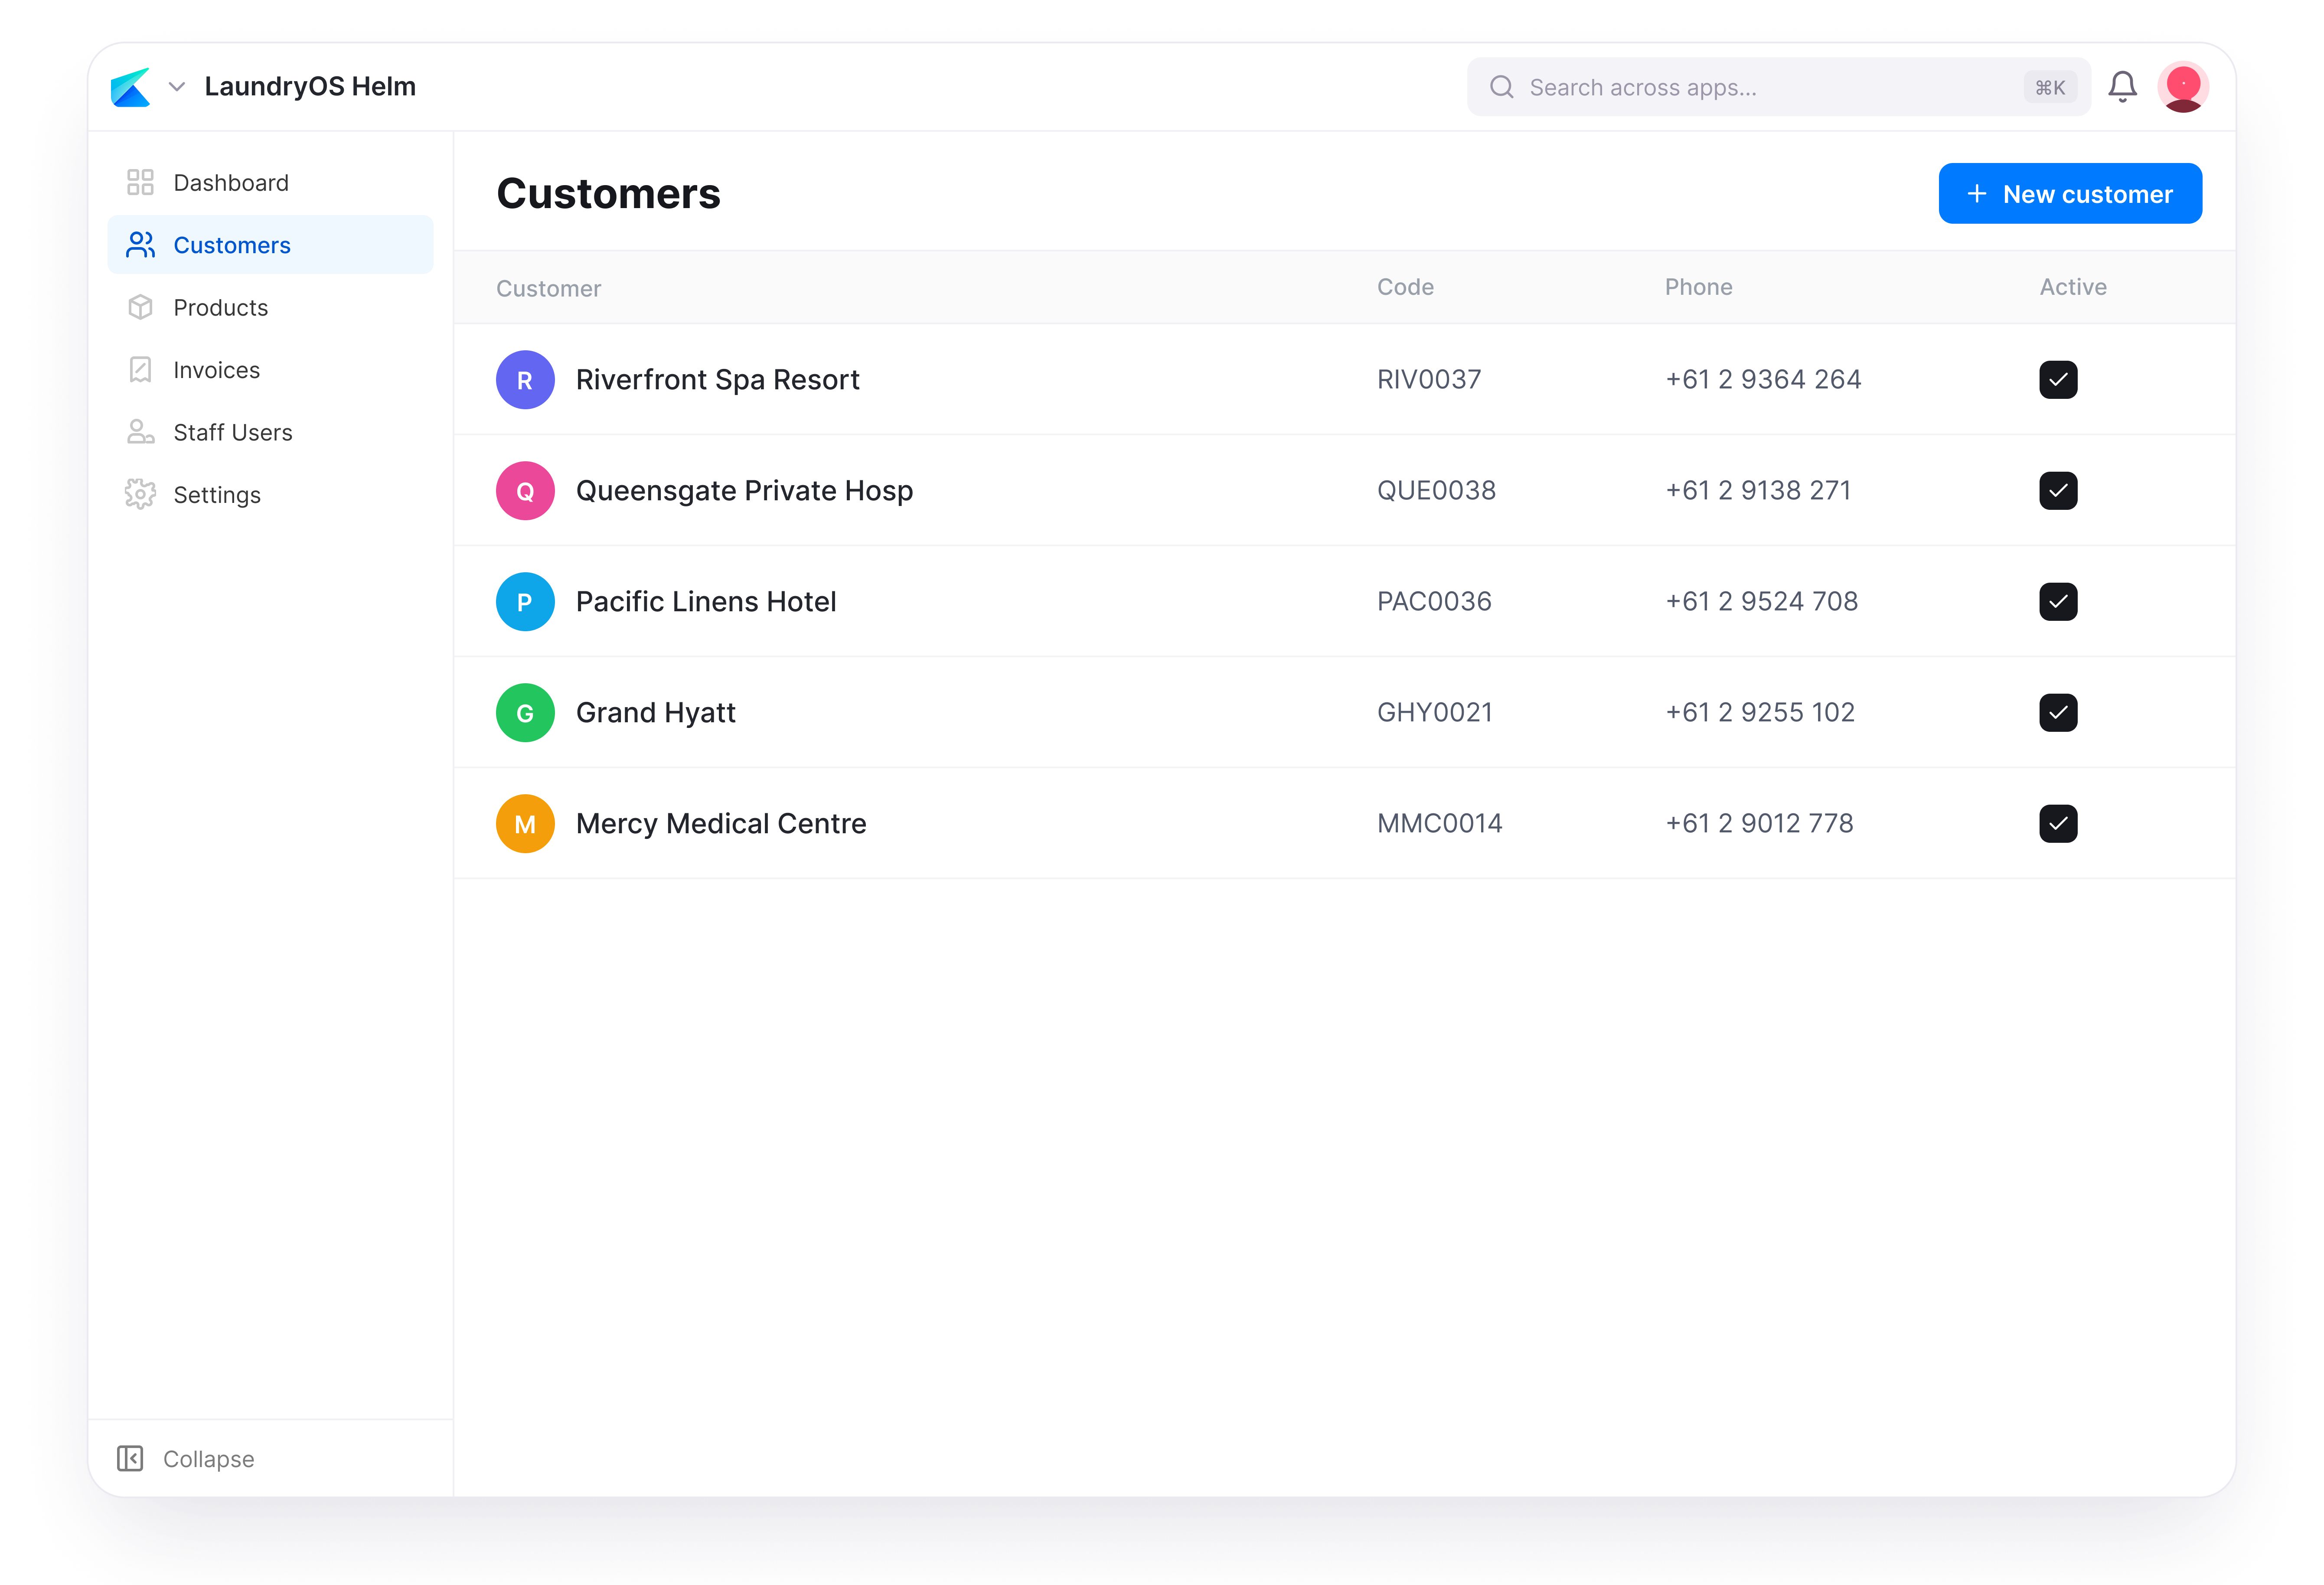Click the Invoices receipt icon
Image resolution: width=2324 pixels, height=1585 pixels.
[x=140, y=370]
